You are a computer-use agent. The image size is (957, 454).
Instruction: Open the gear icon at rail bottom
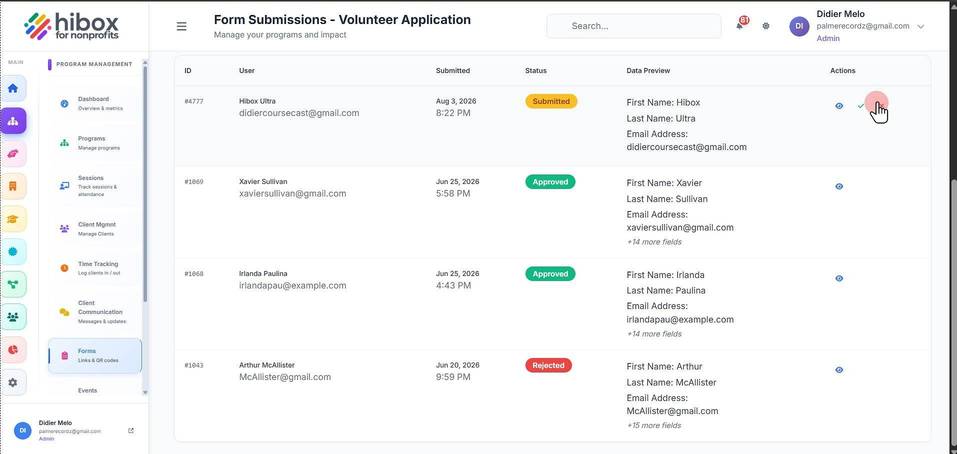[13, 383]
